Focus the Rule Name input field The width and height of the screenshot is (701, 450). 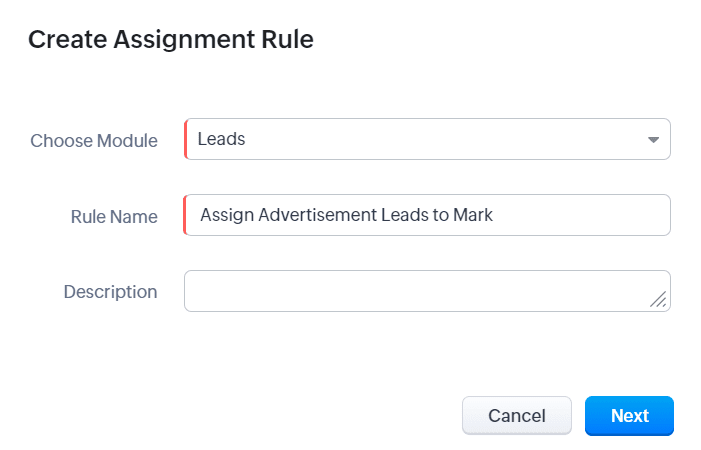[x=427, y=215]
